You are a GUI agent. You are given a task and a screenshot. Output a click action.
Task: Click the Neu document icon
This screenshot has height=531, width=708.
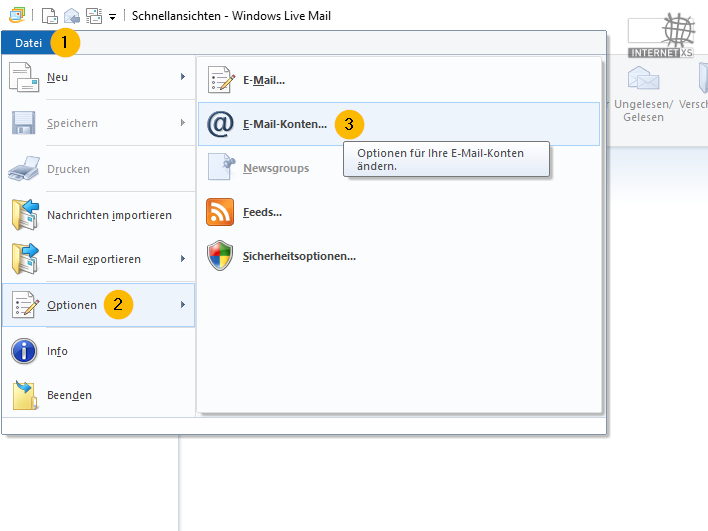(24, 77)
